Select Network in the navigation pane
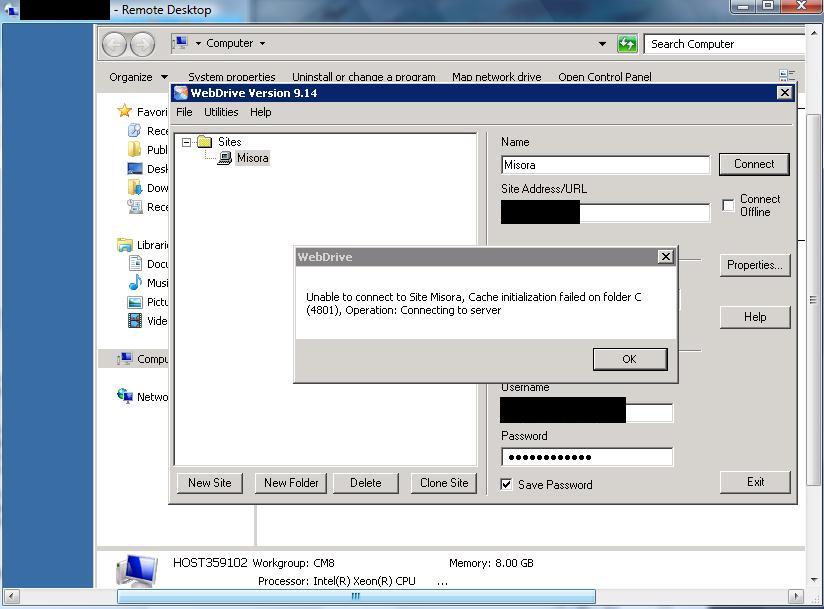The image size is (824, 609). pos(142,397)
